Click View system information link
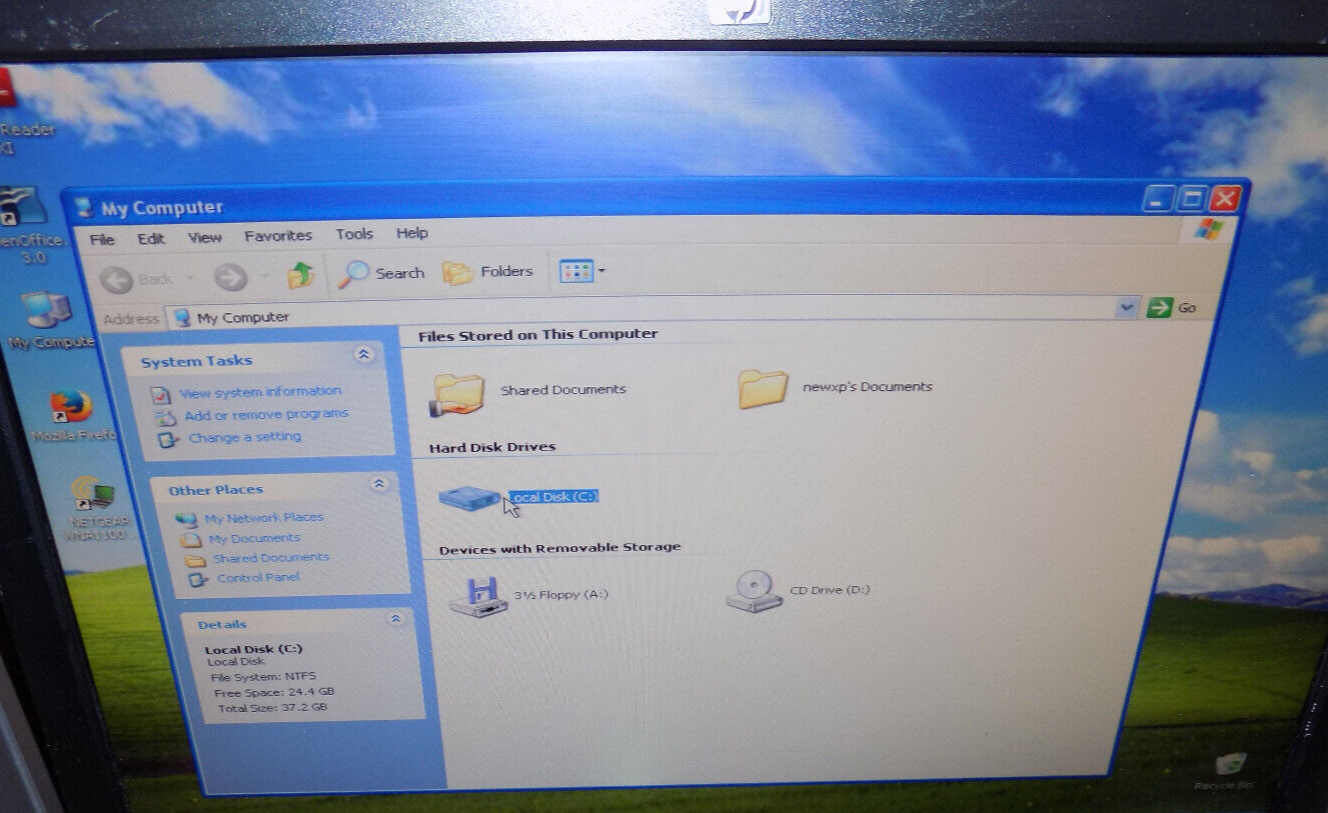 pos(260,392)
